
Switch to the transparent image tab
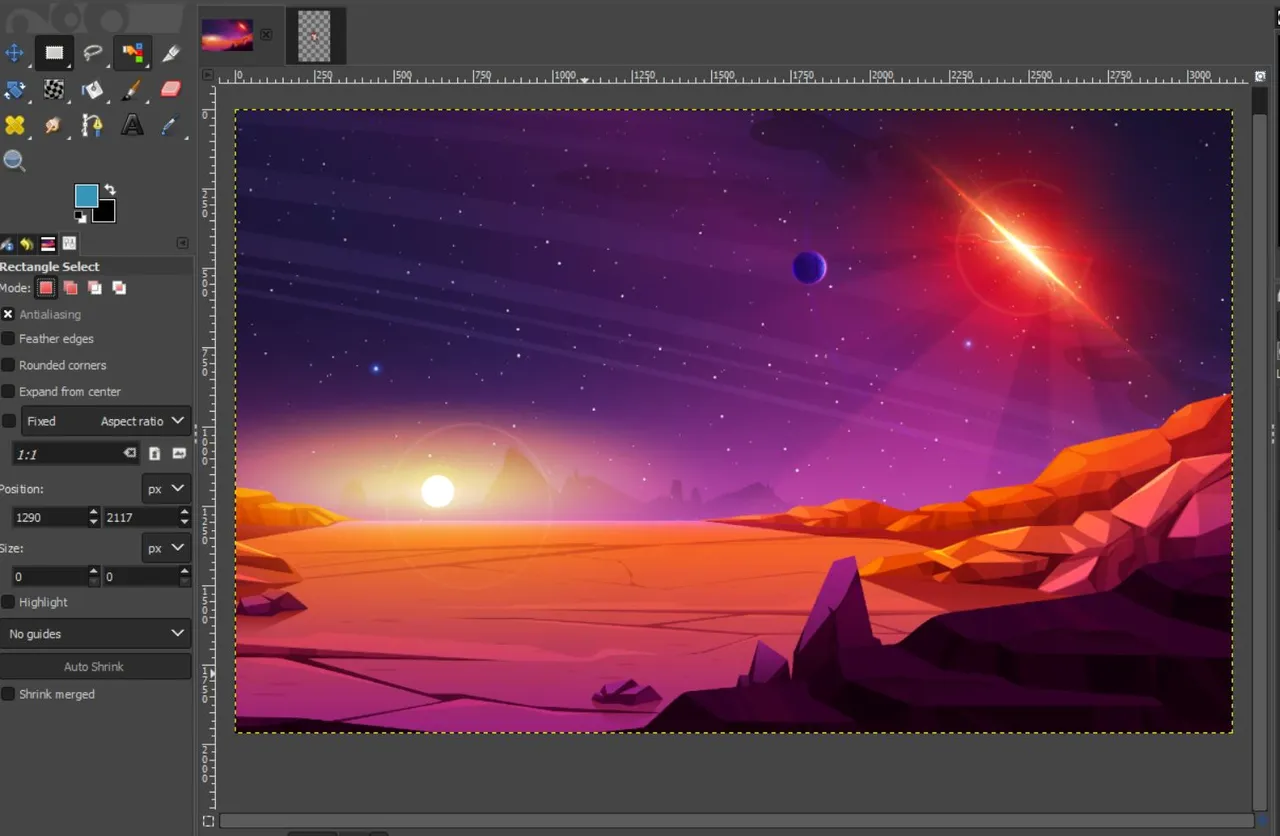pyautogui.click(x=315, y=35)
